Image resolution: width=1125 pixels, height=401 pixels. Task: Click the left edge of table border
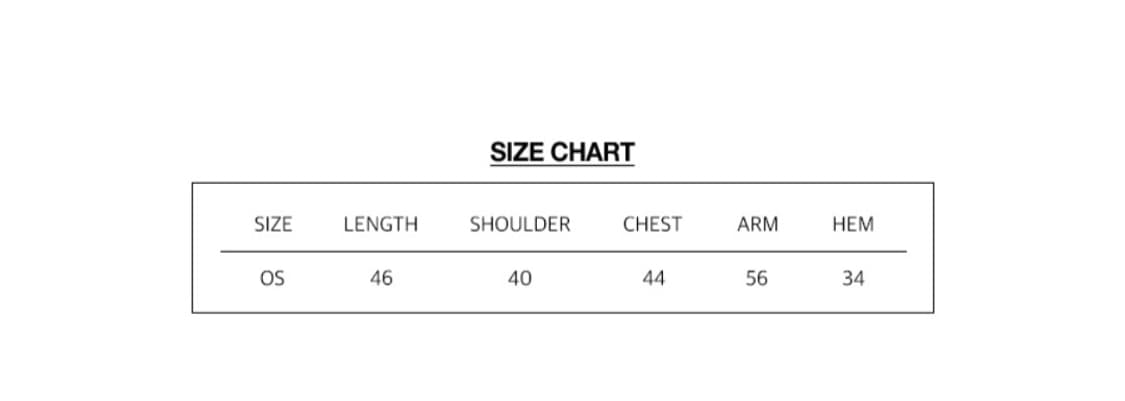tap(193, 247)
